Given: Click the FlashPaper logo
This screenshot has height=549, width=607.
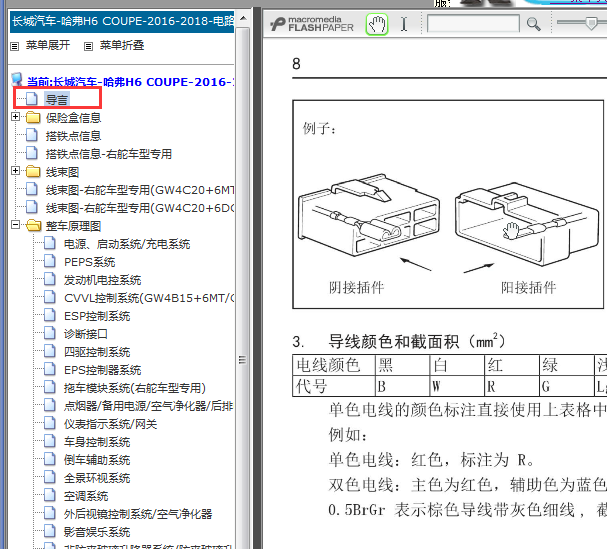Looking at the screenshot, I should [312, 24].
